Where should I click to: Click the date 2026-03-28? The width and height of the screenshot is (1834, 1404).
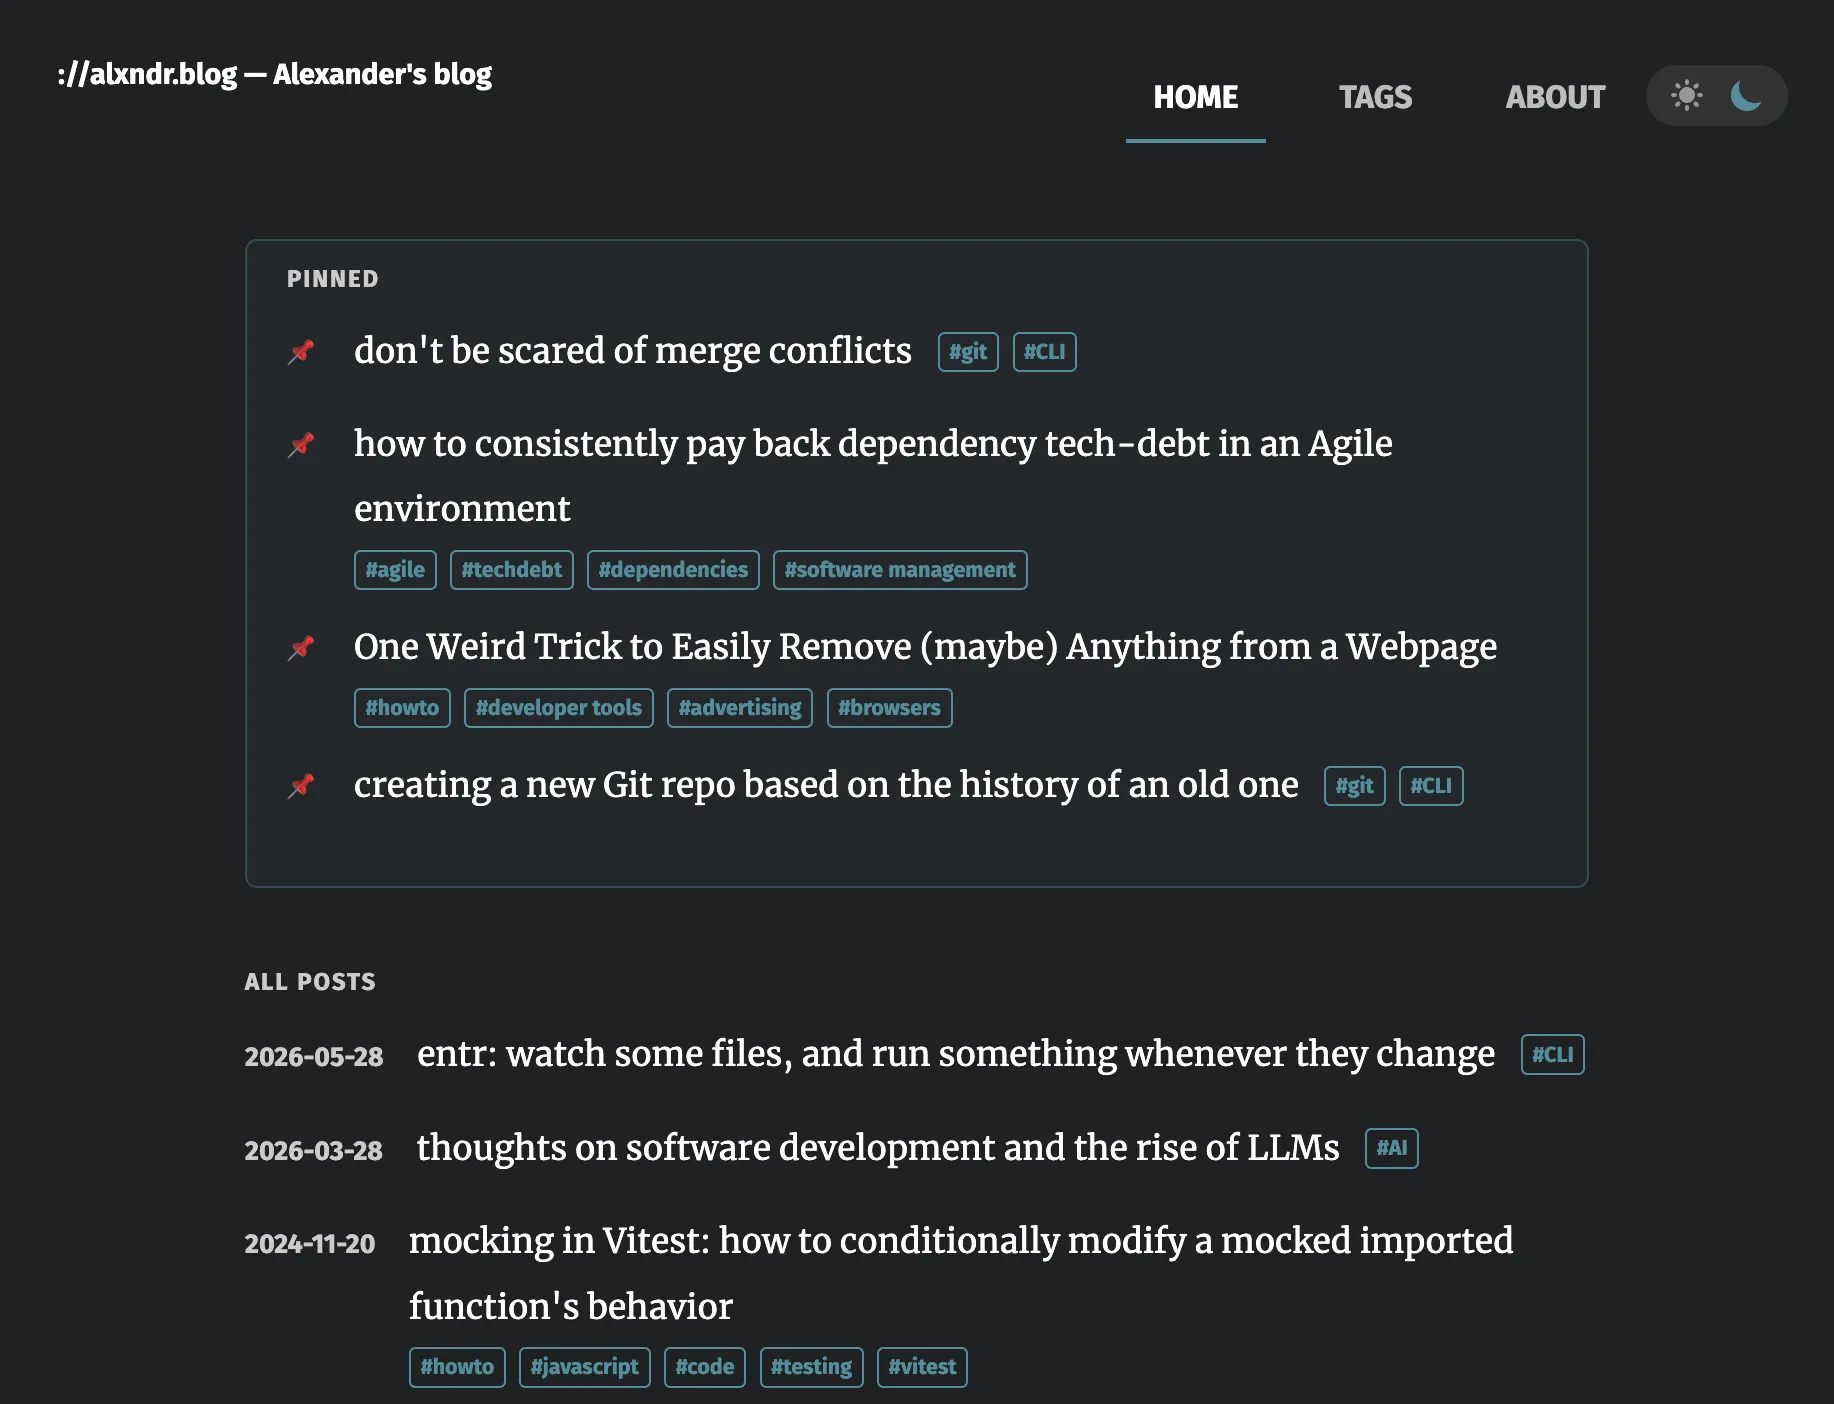point(314,1151)
